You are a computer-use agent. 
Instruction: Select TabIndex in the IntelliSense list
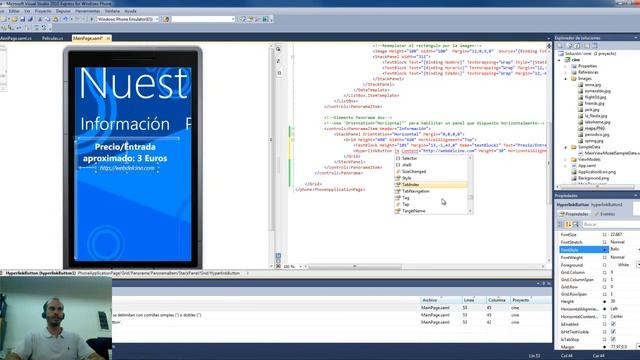point(431,184)
